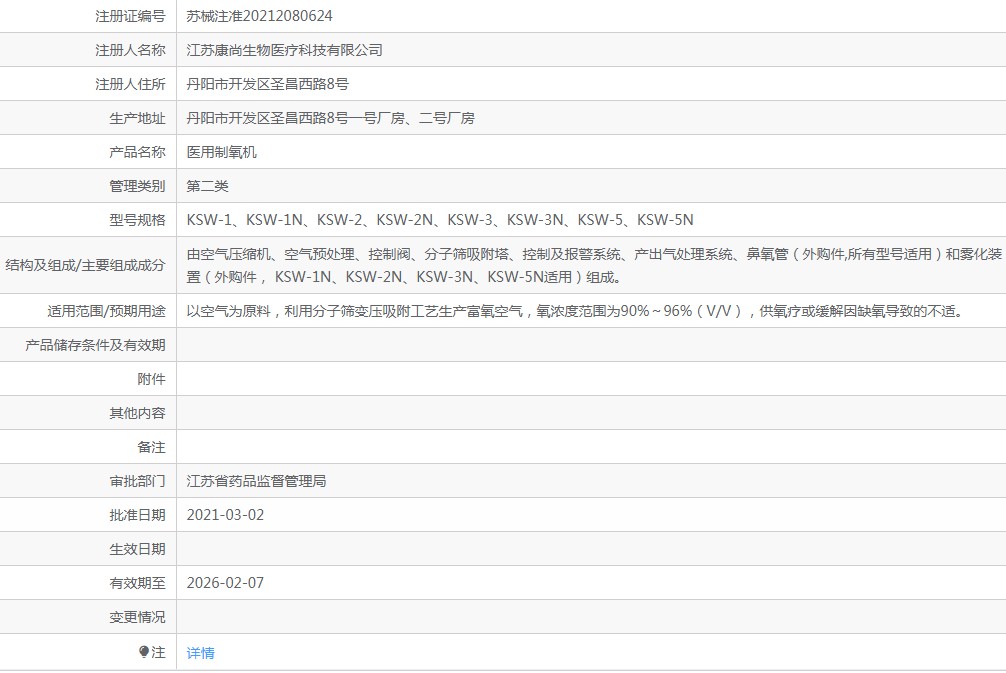Select address 丹阳市开发区圣昌西路8号 in 注册人住所 row
This screenshot has height=673, width=1006.
268,84
